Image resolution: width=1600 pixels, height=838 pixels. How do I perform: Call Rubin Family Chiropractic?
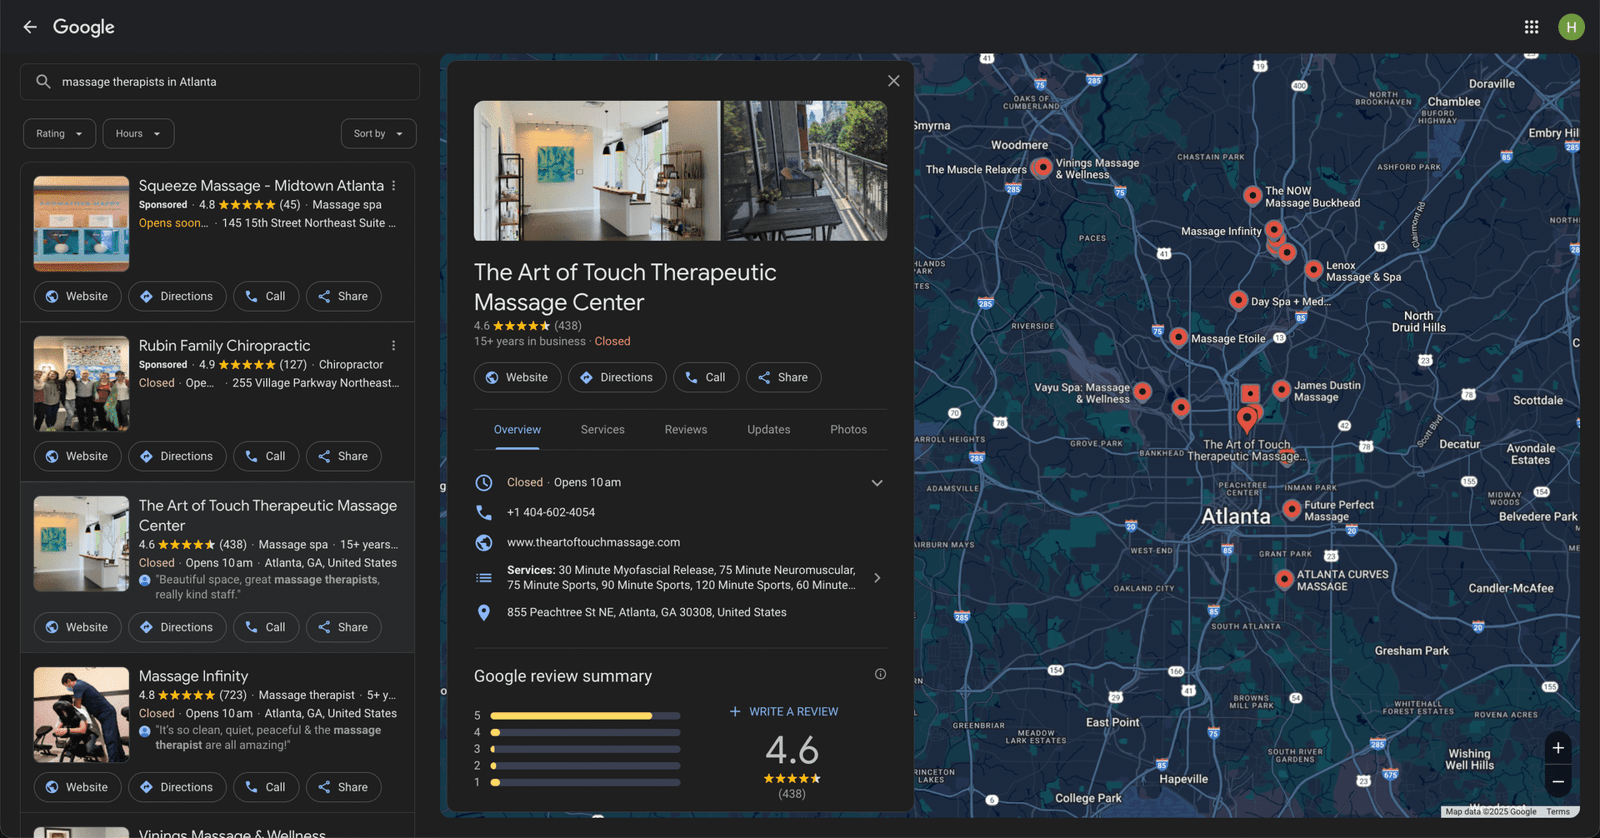pyautogui.click(x=266, y=456)
